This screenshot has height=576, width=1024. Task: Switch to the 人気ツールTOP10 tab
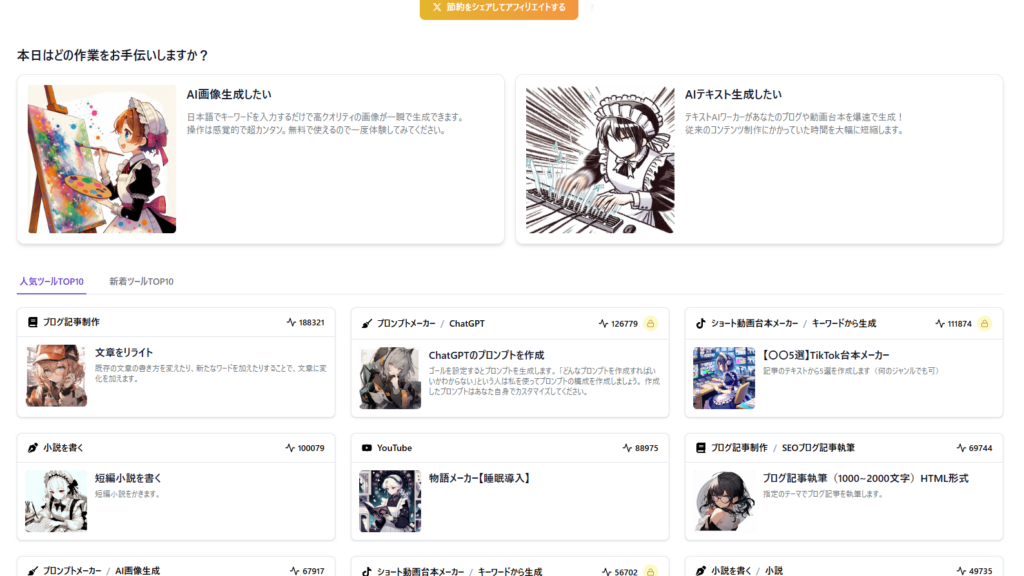(52, 282)
